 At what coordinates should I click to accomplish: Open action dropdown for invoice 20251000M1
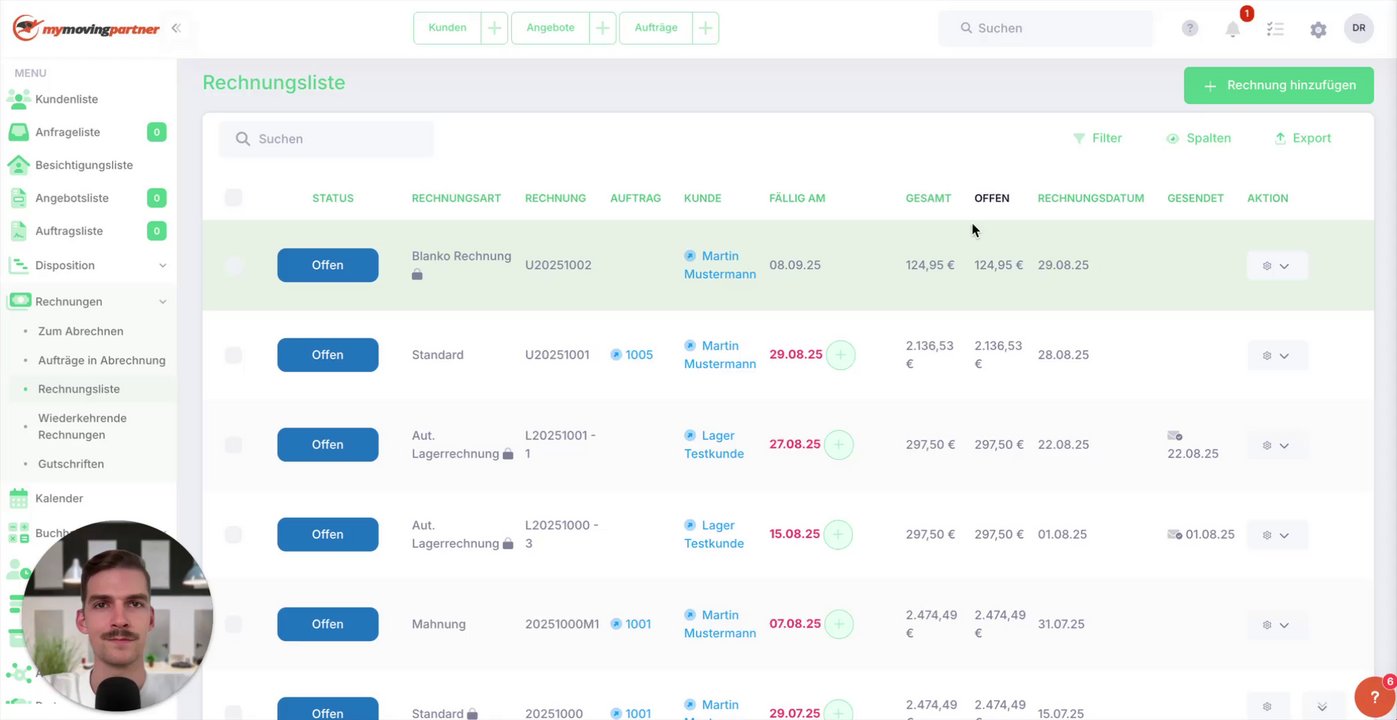click(x=1277, y=624)
